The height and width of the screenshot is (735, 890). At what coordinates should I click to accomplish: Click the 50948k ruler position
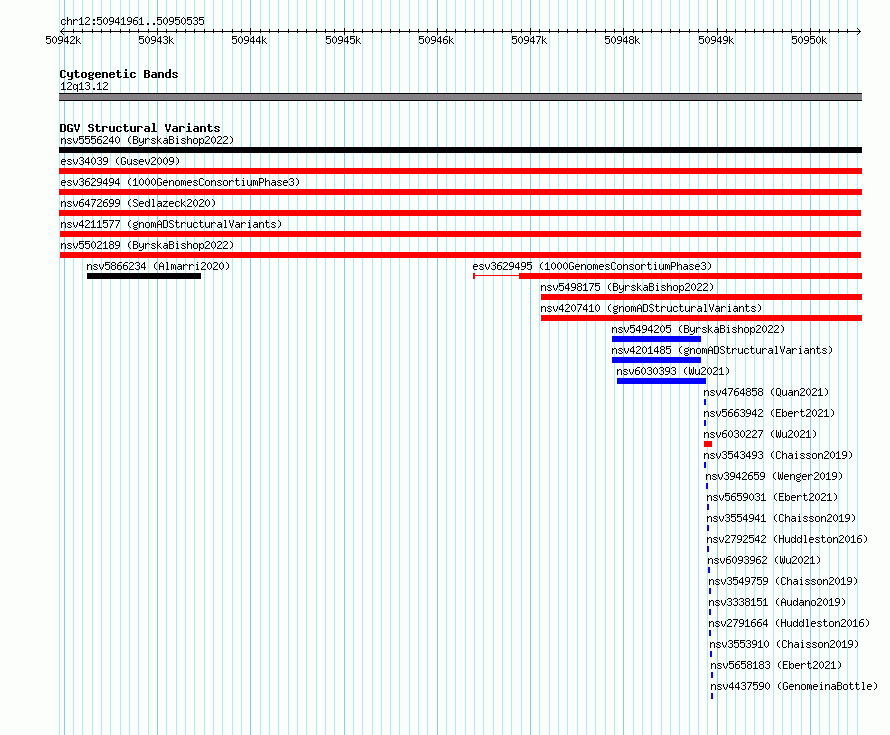coord(622,40)
